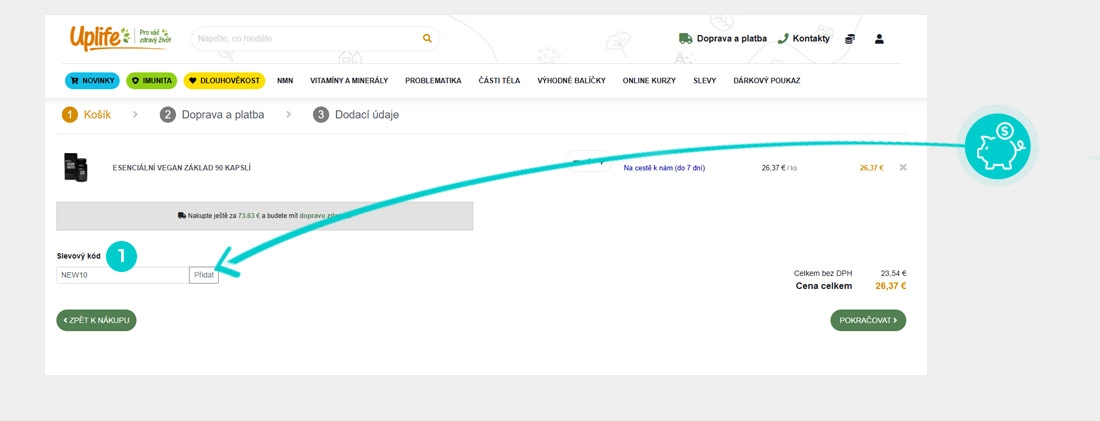Select the Imunita category
The image size is (1100, 421).
click(151, 80)
